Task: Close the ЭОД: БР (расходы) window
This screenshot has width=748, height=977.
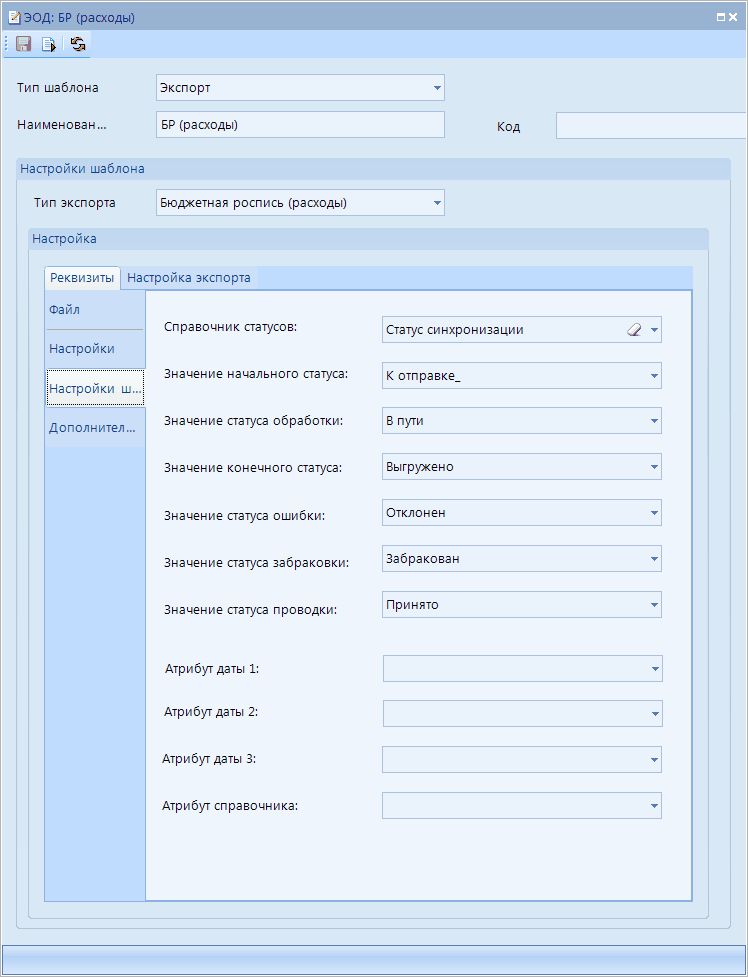Action: point(735,17)
